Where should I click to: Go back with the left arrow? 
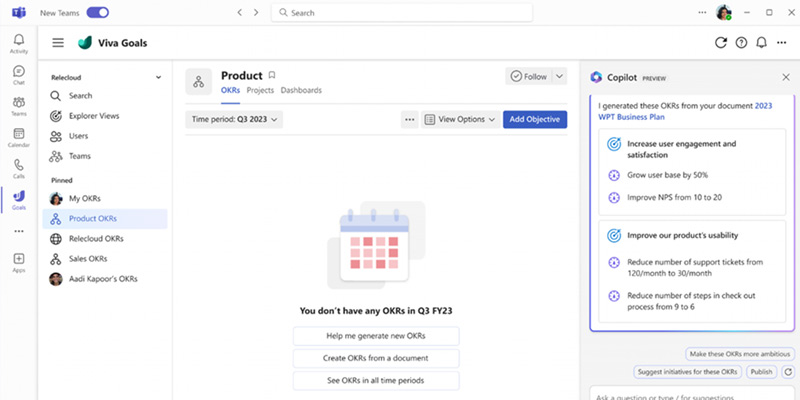click(x=239, y=13)
